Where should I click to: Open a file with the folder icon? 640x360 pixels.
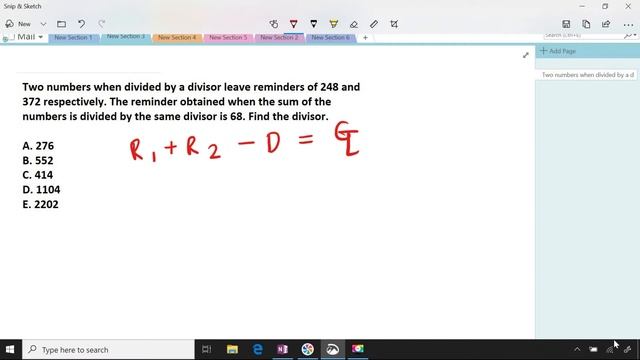(x=61, y=24)
